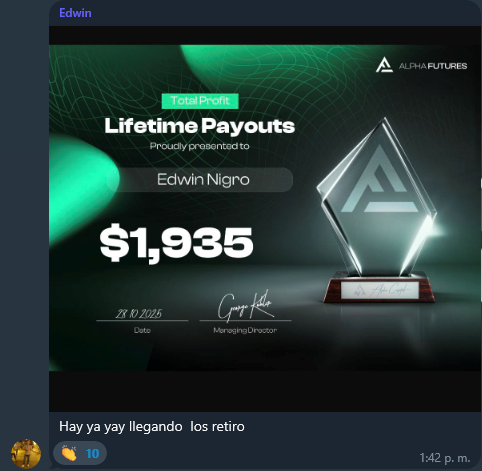Click the "Edwin Nigro" name pill
Viewport: 482px width, 471px height.
pos(200,180)
